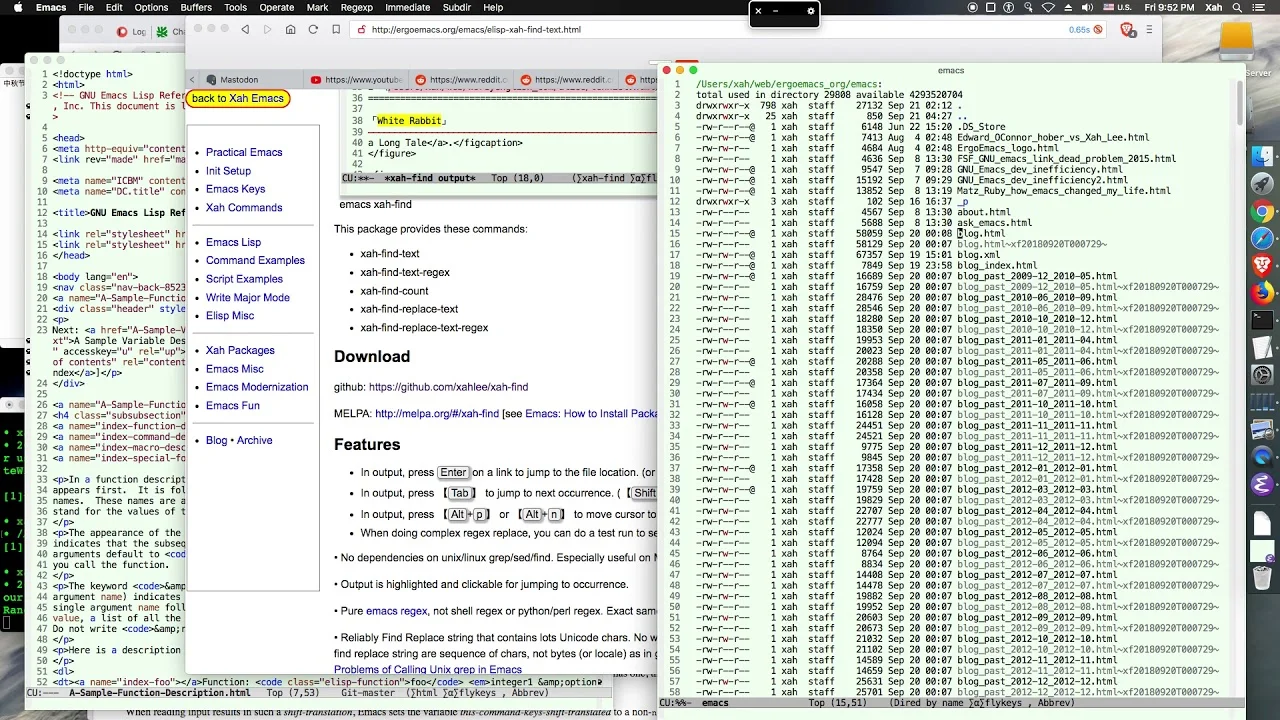The image size is (1280, 720).
Task: Click the browser back arrow
Action: click(x=245, y=30)
